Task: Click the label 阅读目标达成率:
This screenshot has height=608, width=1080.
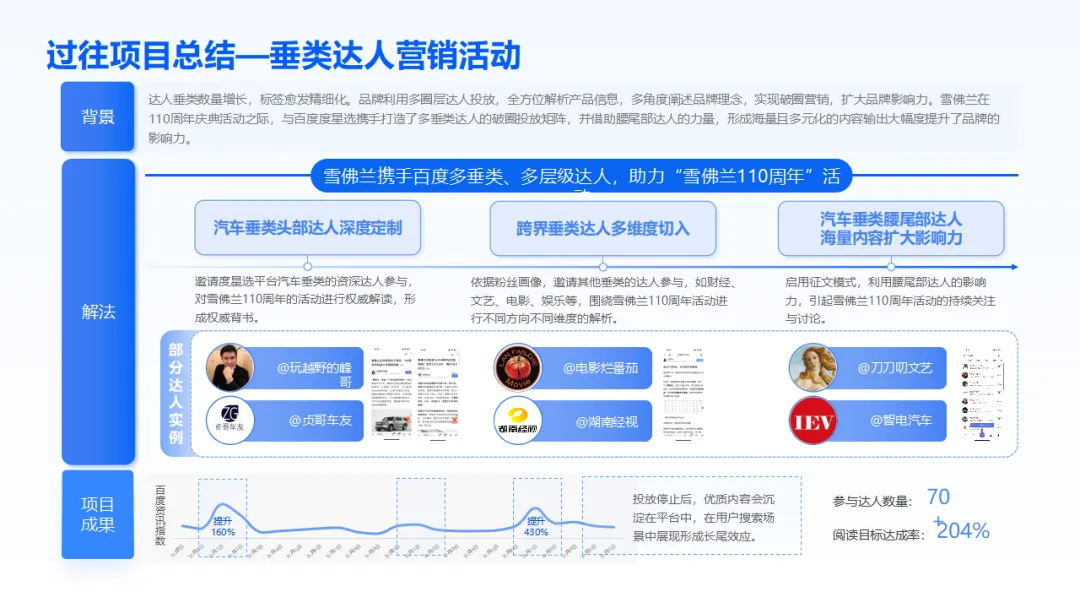Action: (x=878, y=535)
